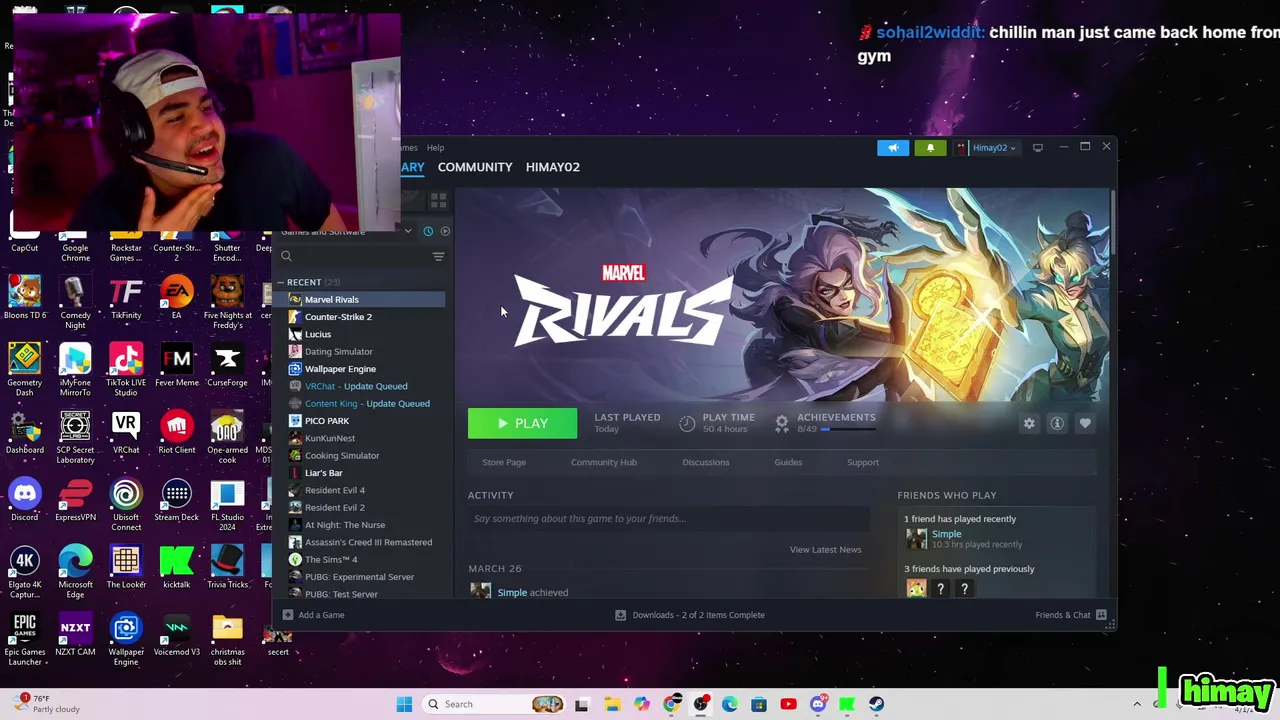The width and height of the screenshot is (1280, 720).
Task: Click Steam icon in the taskbar
Action: click(x=876, y=704)
